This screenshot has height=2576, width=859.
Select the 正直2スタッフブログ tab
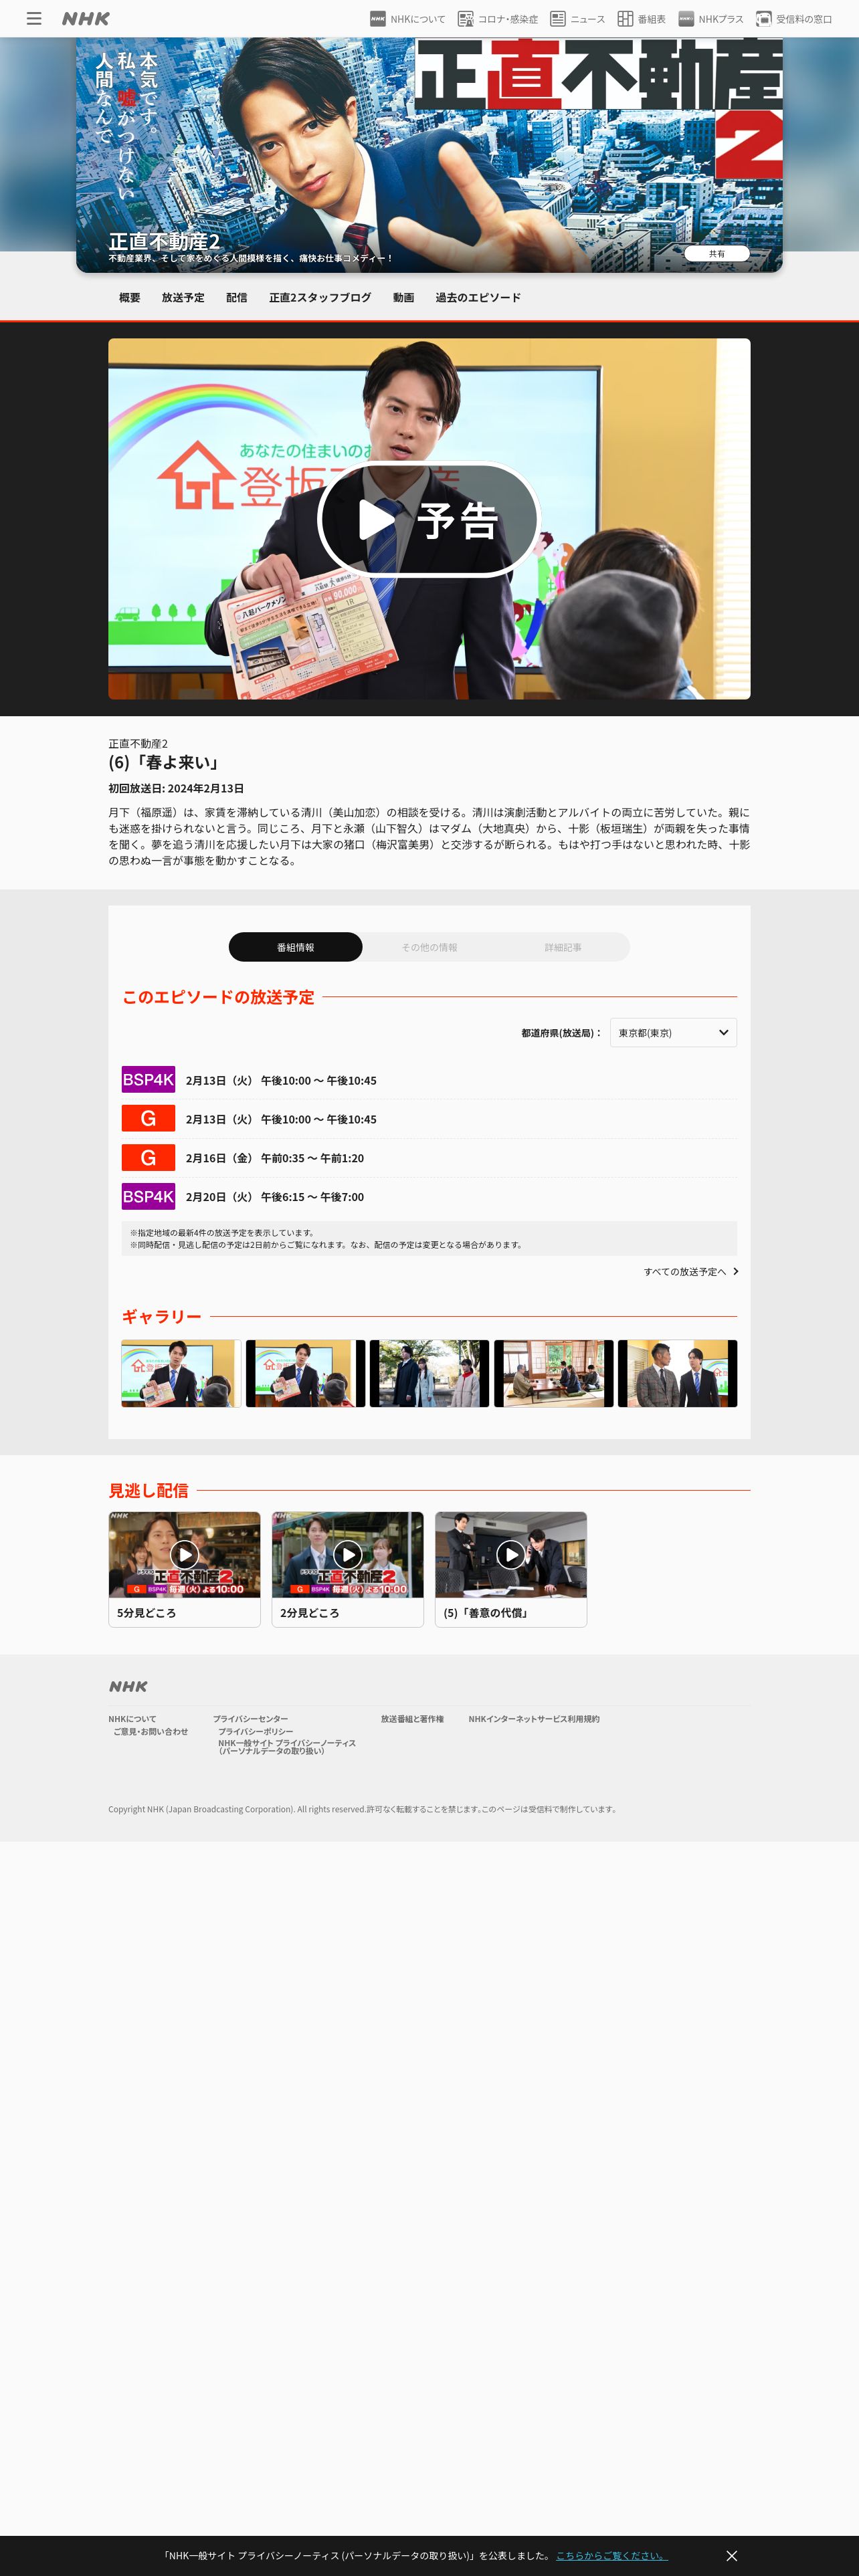(x=320, y=297)
